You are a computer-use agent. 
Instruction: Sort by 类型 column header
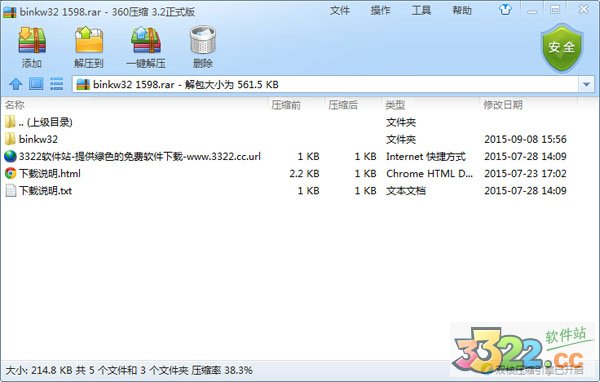point(395,104)
